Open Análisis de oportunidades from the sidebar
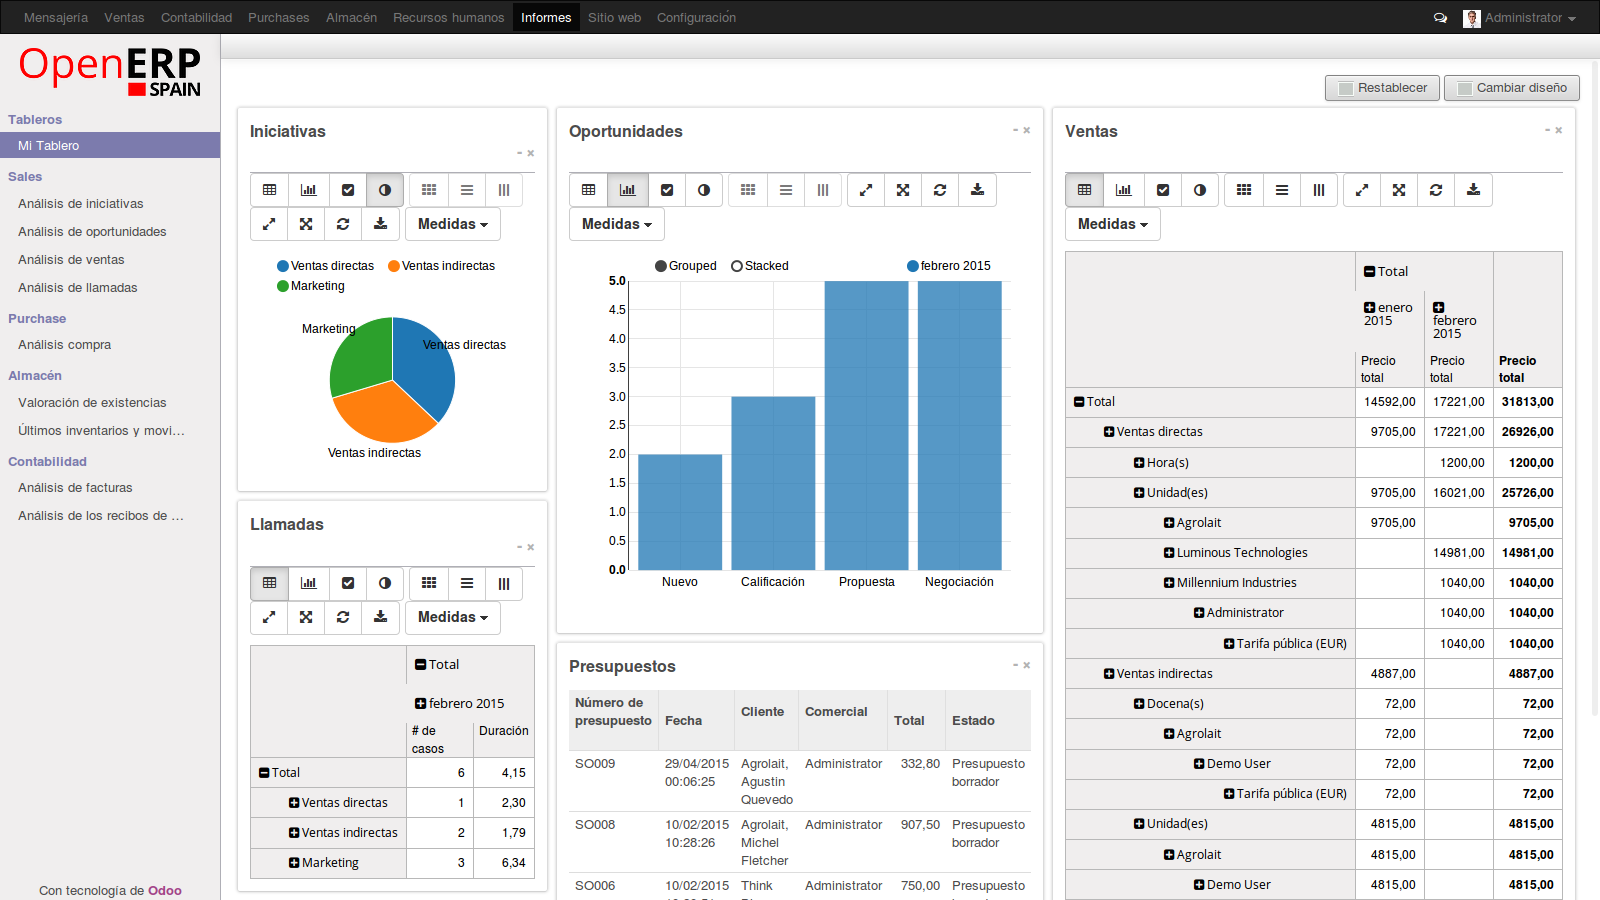This screenshot has width=1600, height=900. pyautogui.click(x=94, y=231)
